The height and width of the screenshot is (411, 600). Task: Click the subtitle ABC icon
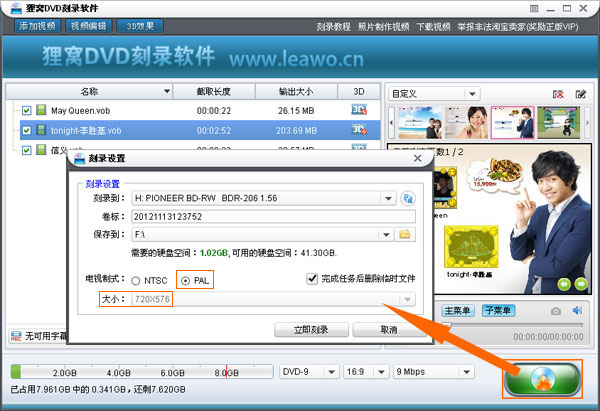tap(16, 336)
